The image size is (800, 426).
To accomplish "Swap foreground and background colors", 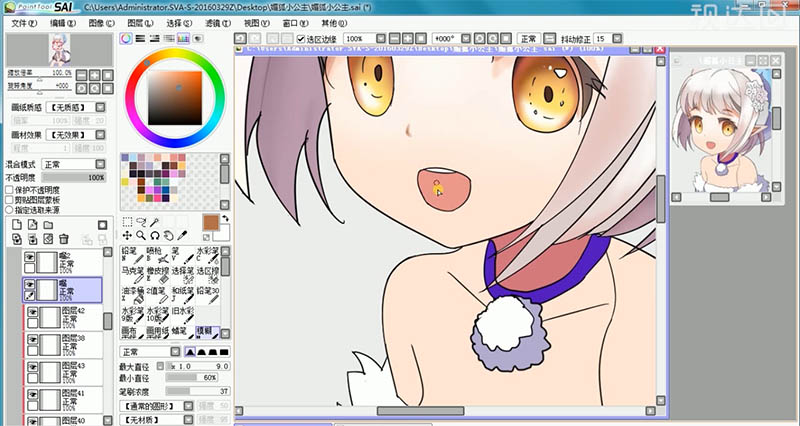I will pos(226,218).
